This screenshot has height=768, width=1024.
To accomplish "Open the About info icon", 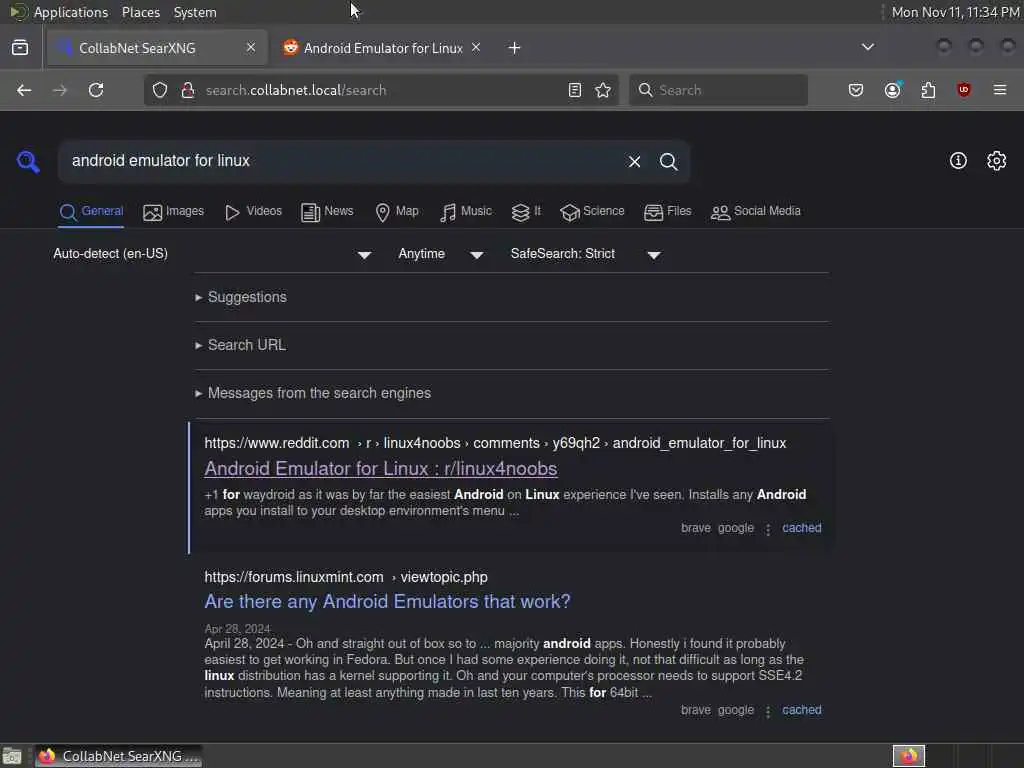I will click(958, 161).
